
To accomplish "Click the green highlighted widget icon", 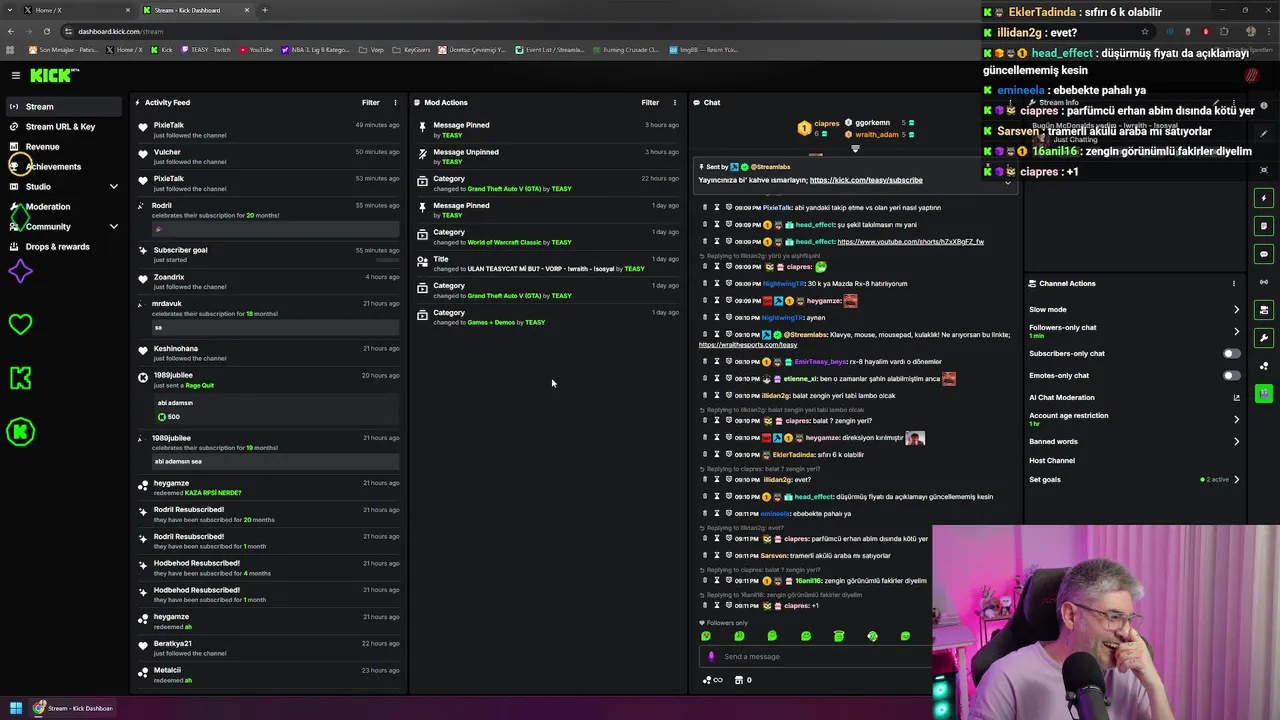I will coord(1264,394).
